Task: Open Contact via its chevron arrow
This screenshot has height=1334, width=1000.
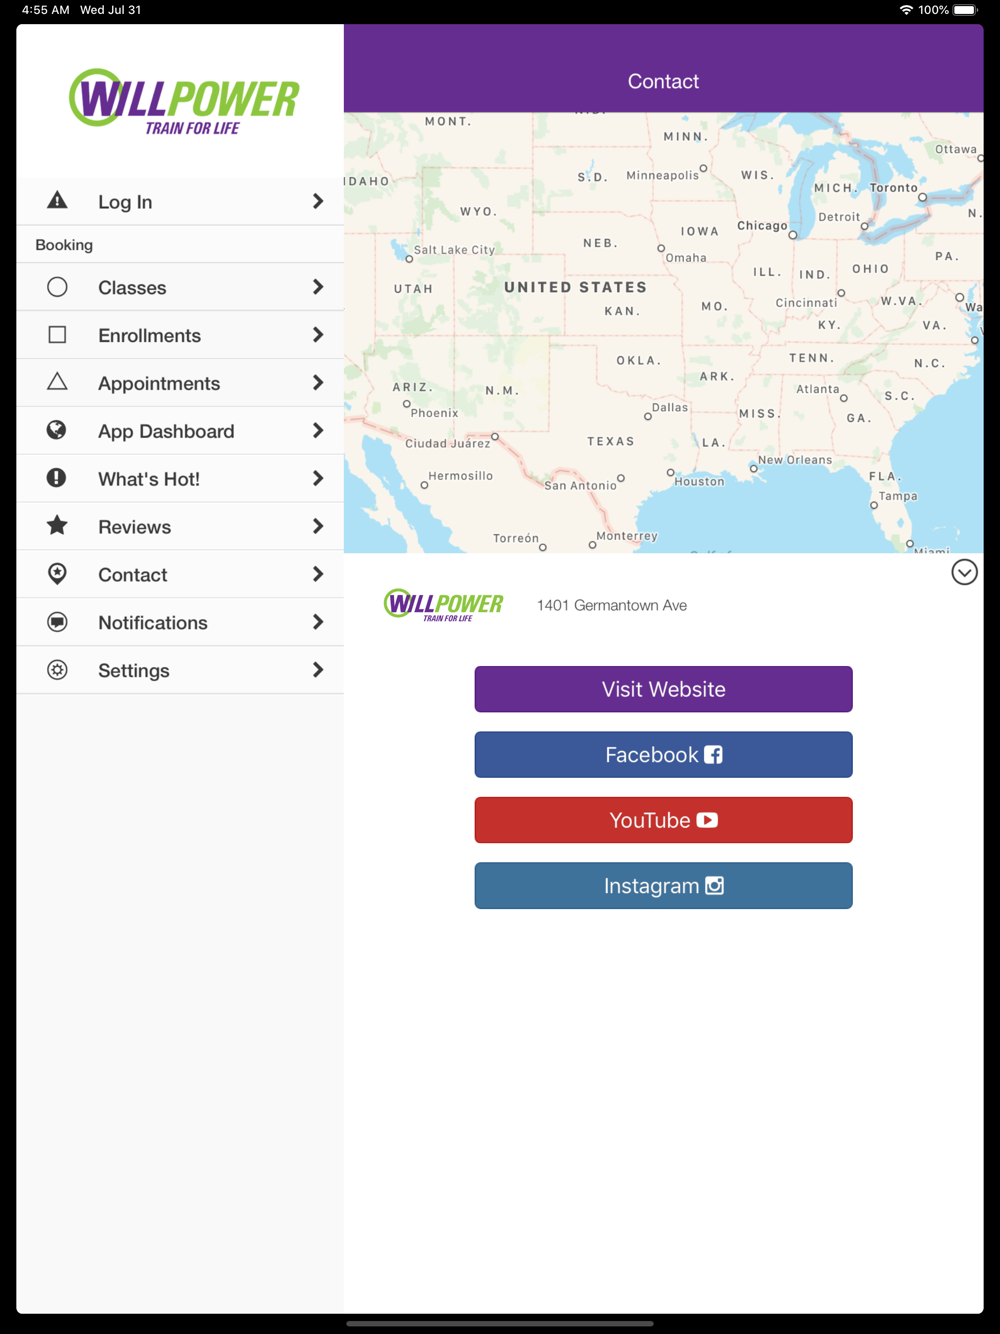Action: point(318,574)
